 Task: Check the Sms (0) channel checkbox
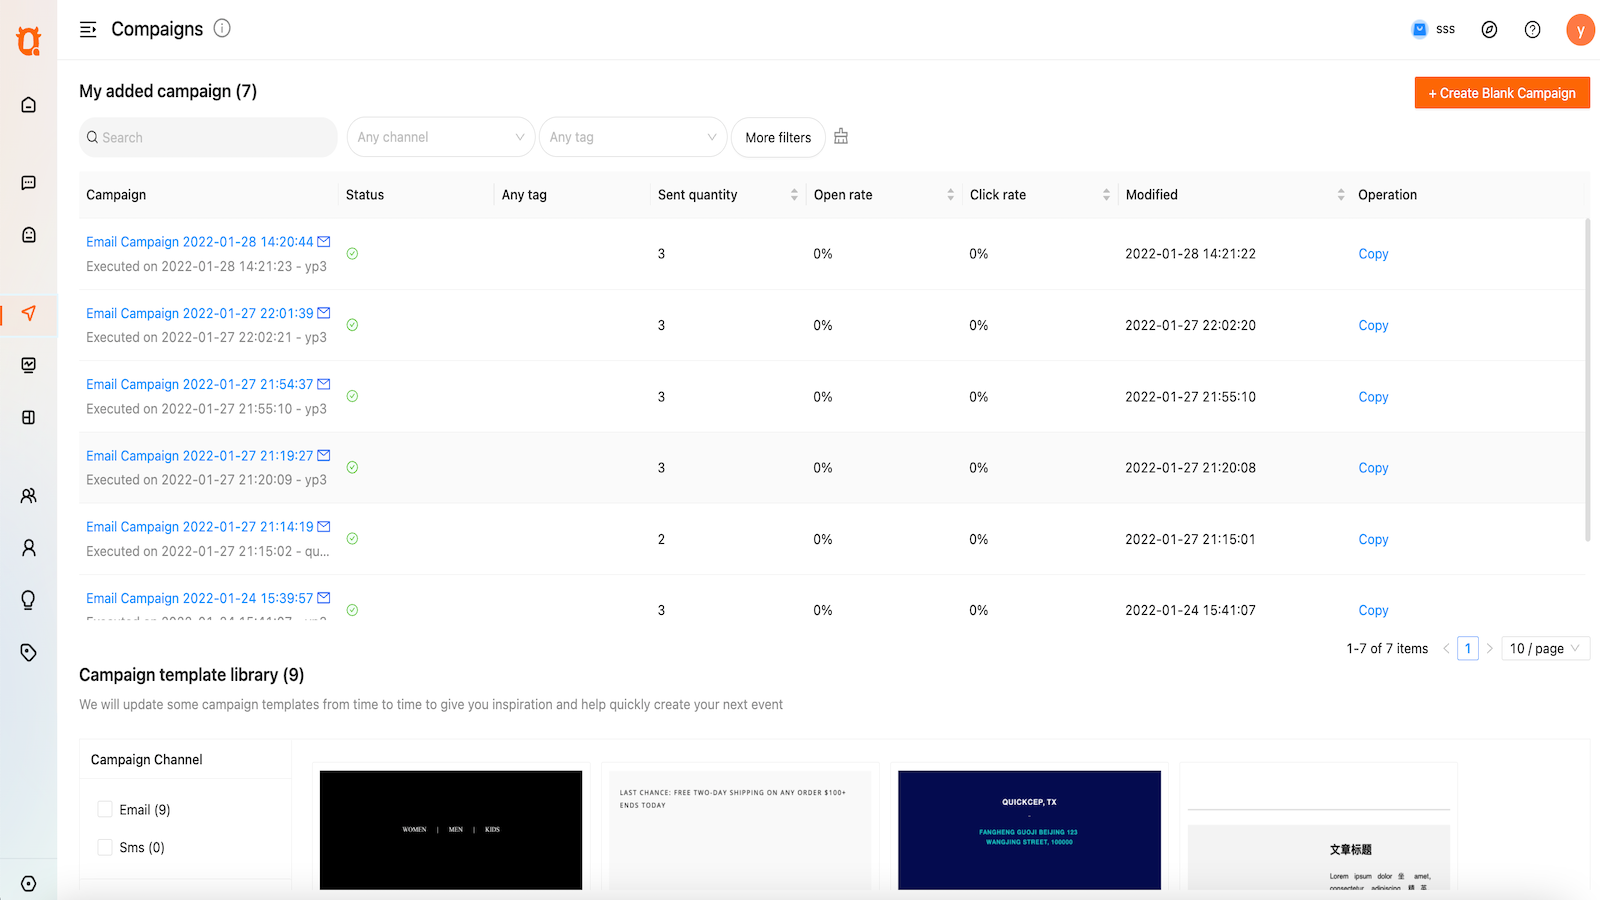coord(105,848)
